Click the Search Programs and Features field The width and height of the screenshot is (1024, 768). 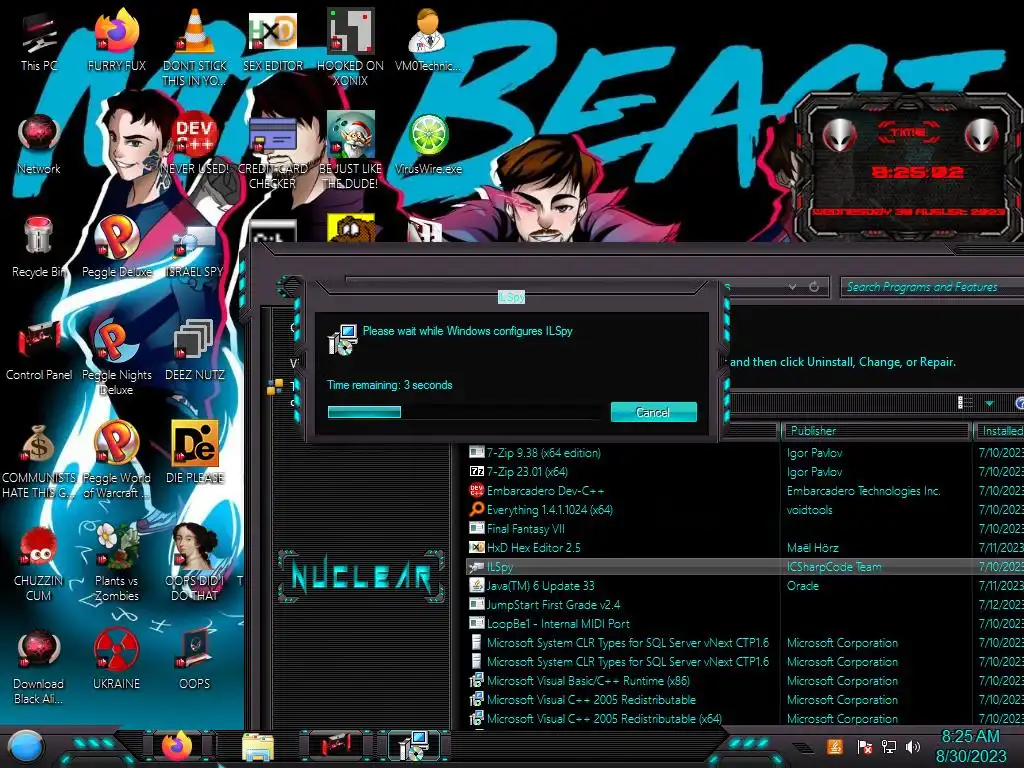point(931,287)
